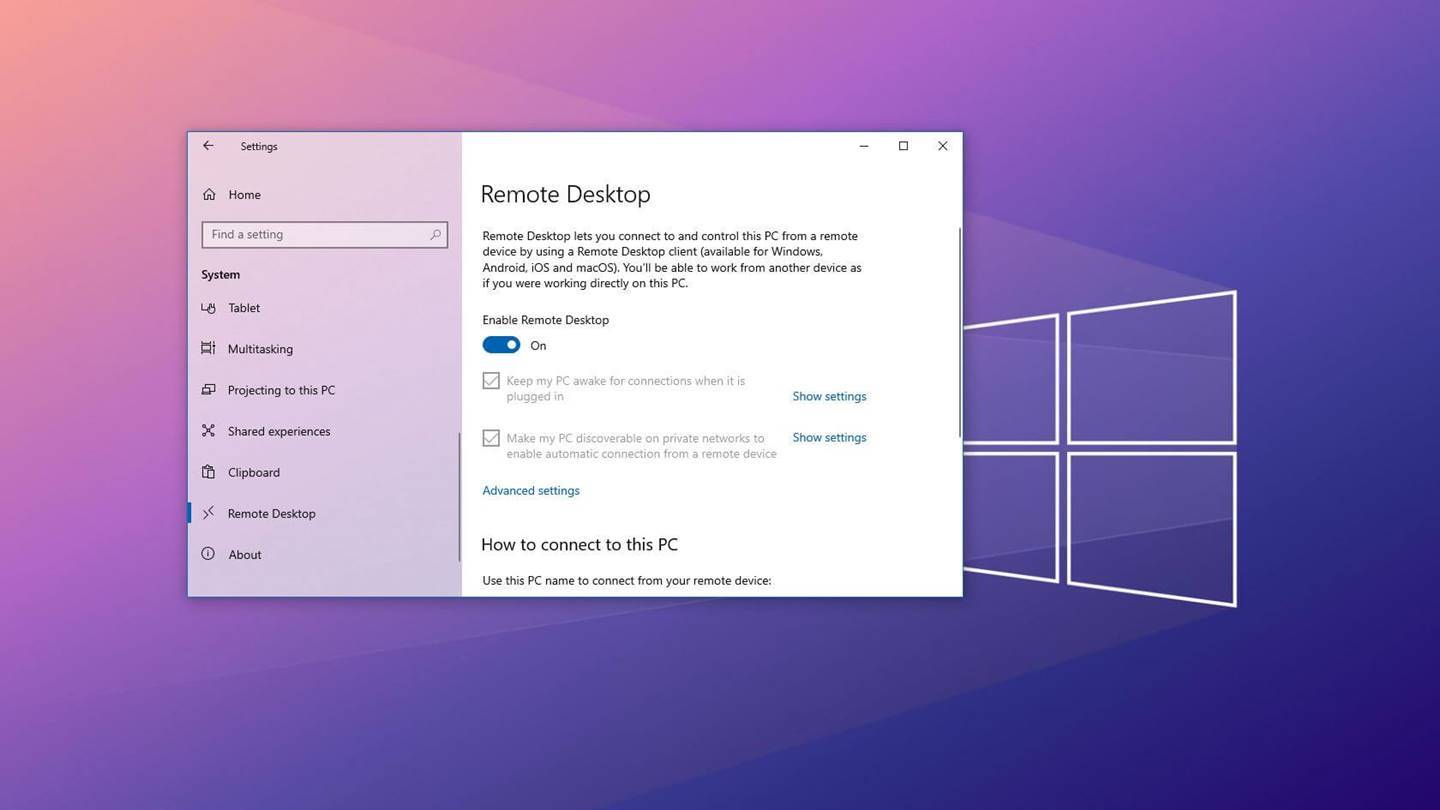Image resolution: width=1440 pixels, height=810 pixels.
Task: Select Remote Desktop in sidebar menu
Action: (x=271, y=513)
